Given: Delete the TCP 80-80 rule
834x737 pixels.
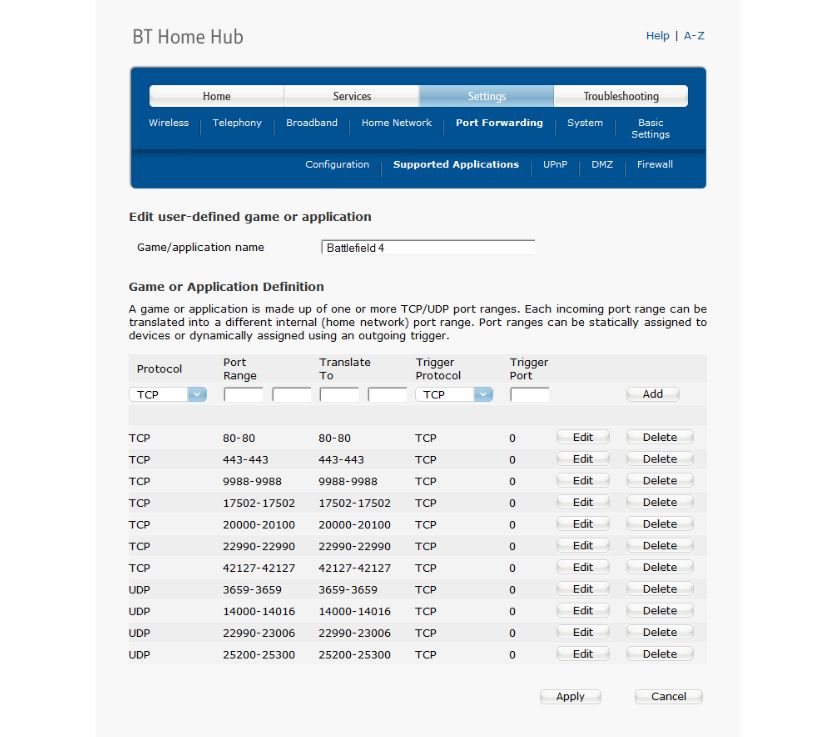Looking at the screenshot, I should (660, 437).
